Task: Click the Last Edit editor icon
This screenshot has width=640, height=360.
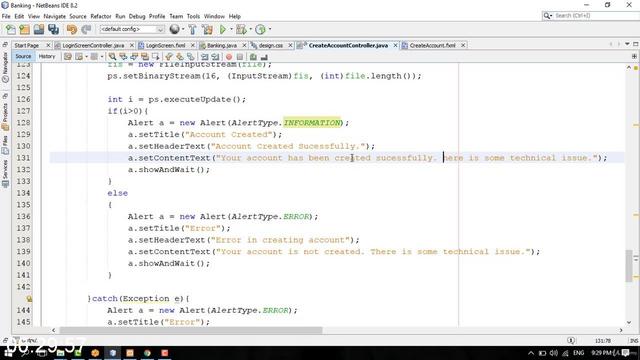Action: coord(68,57)
